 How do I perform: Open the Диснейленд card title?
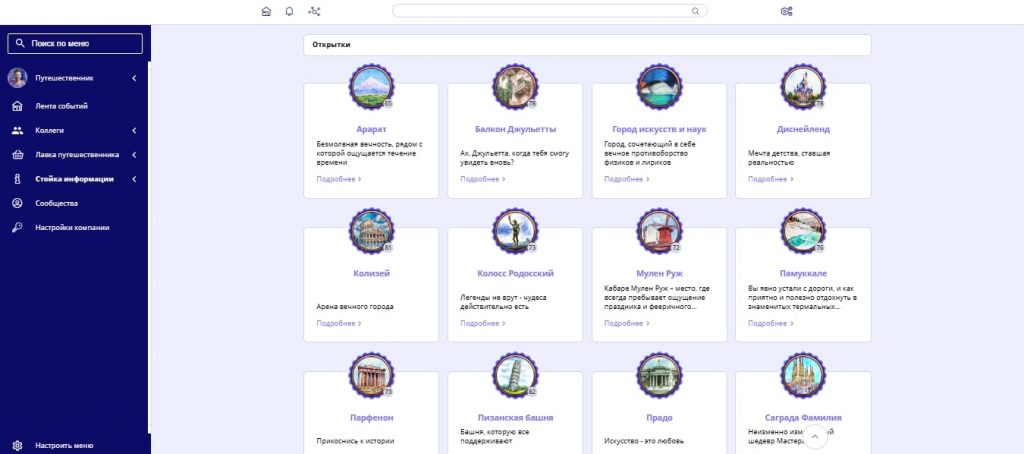coord(803,129)
